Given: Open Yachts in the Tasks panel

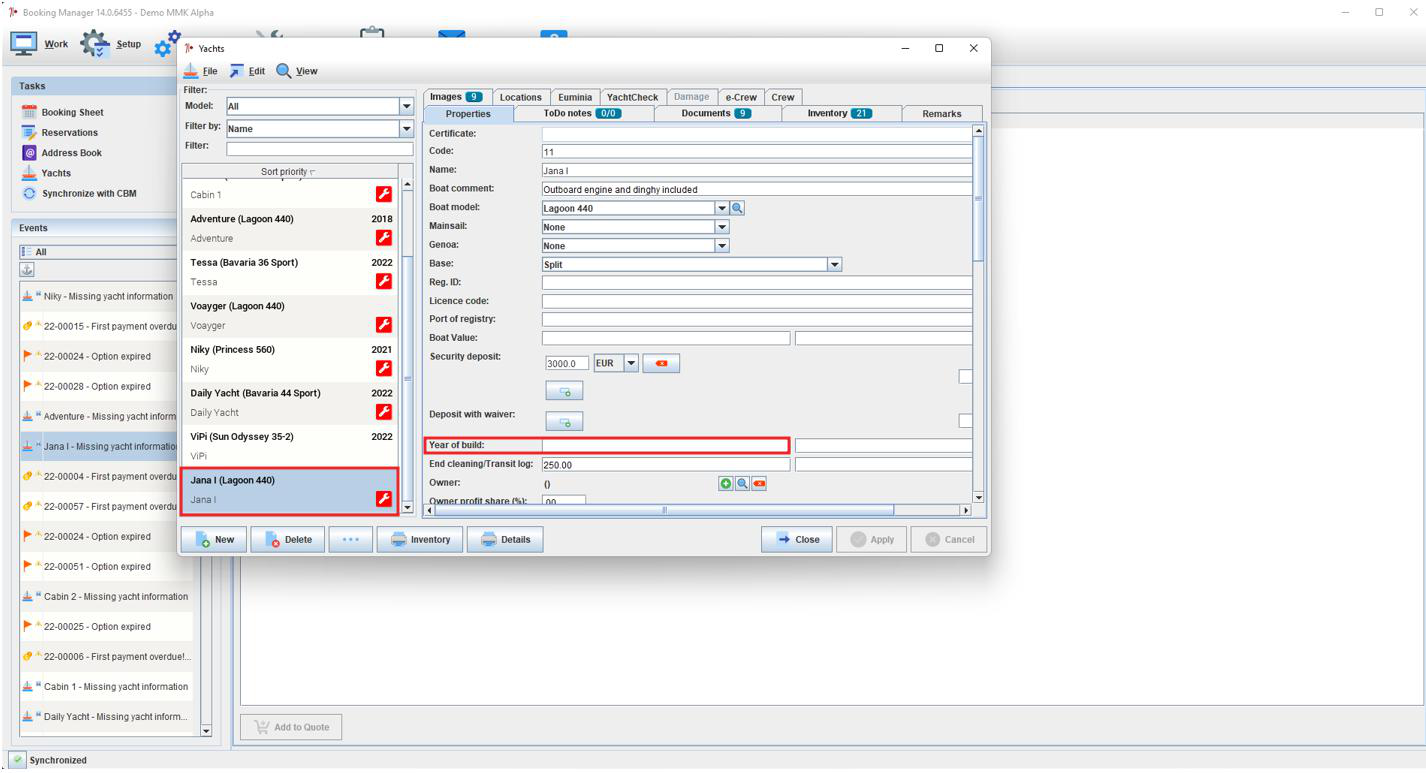Looking at the screenshot, I should 56,173.
